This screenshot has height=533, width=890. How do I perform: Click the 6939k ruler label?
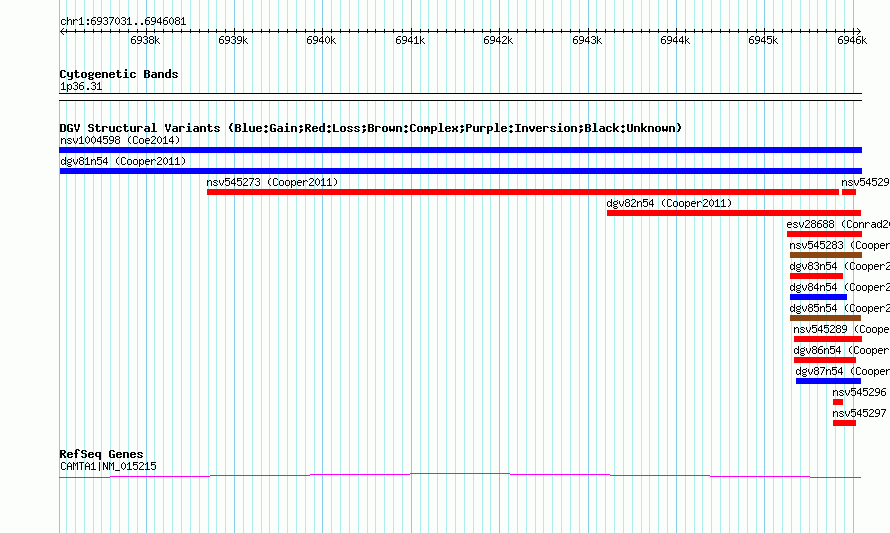click(233, 40)
